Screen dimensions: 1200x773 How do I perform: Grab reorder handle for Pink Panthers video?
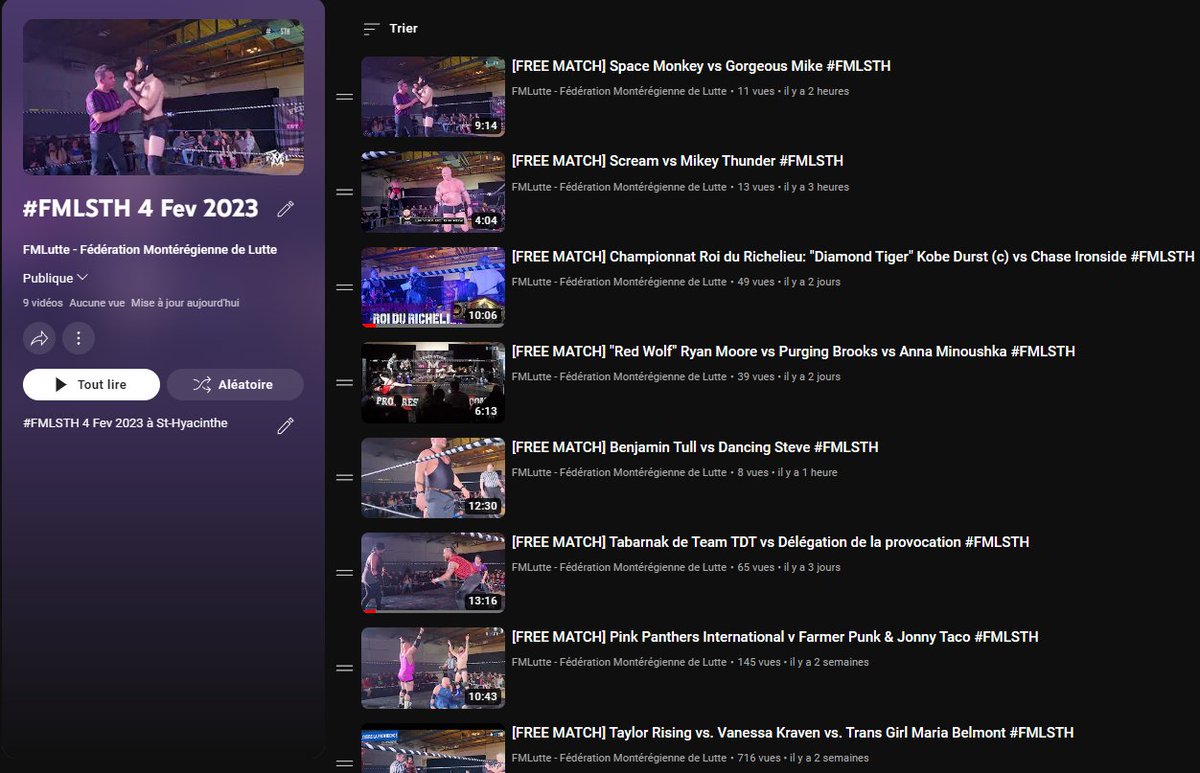click(x=344, y=668)
